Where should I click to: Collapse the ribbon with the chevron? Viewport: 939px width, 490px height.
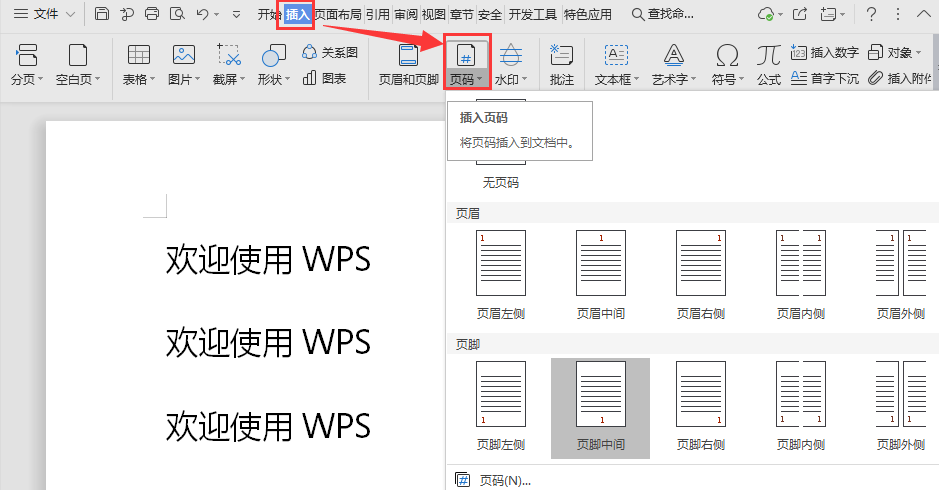click(923, 14)
